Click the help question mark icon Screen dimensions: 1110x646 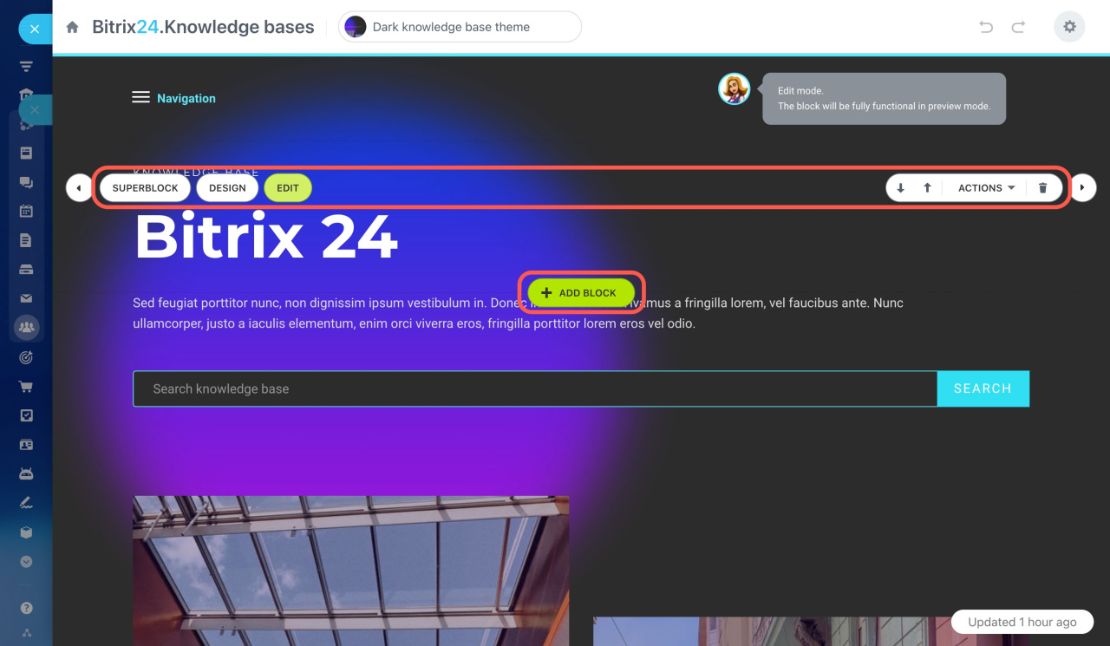(26, 608)
